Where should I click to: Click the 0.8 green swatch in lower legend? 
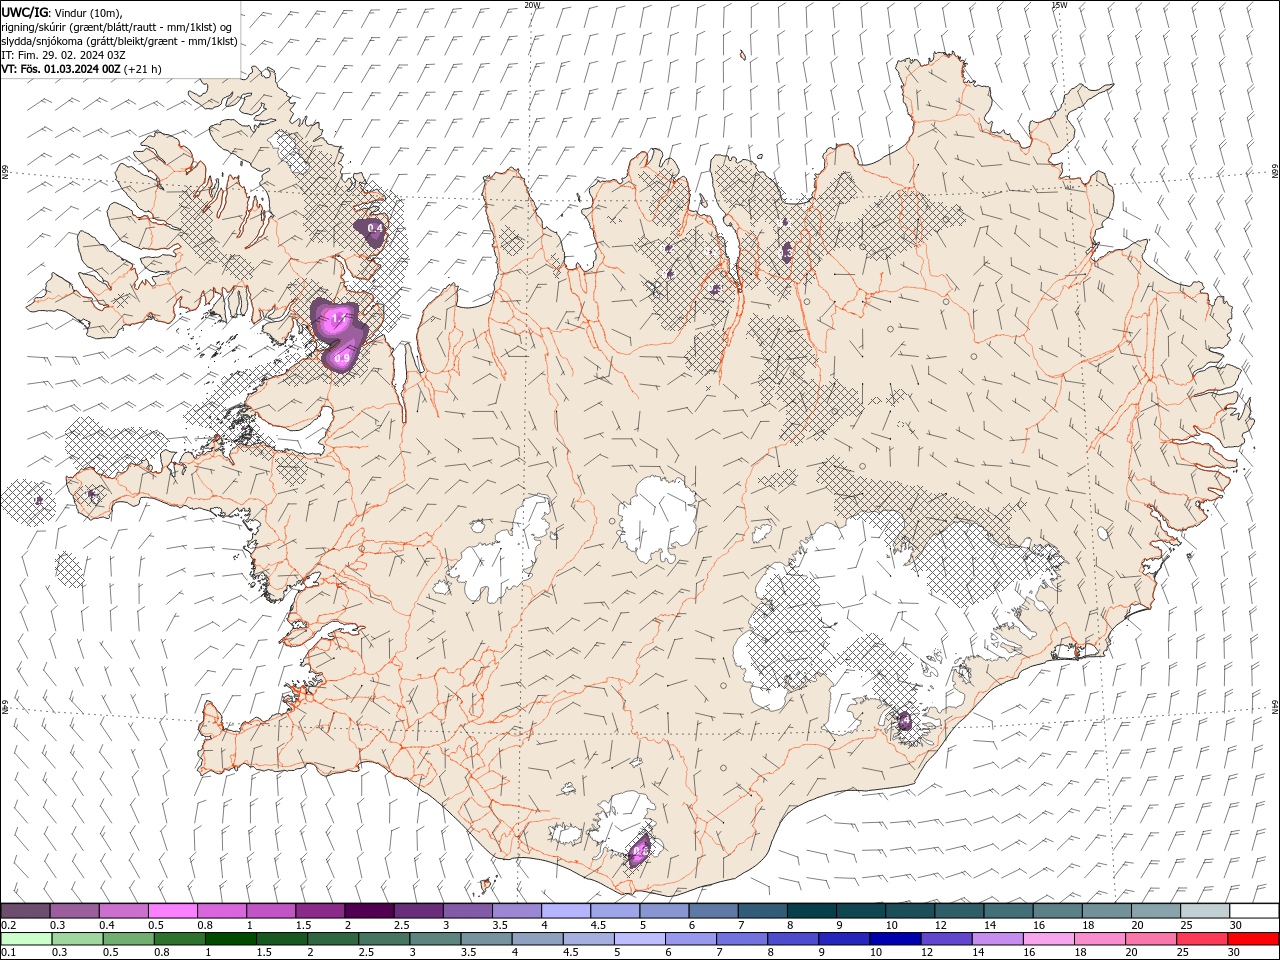pos(178,939)
